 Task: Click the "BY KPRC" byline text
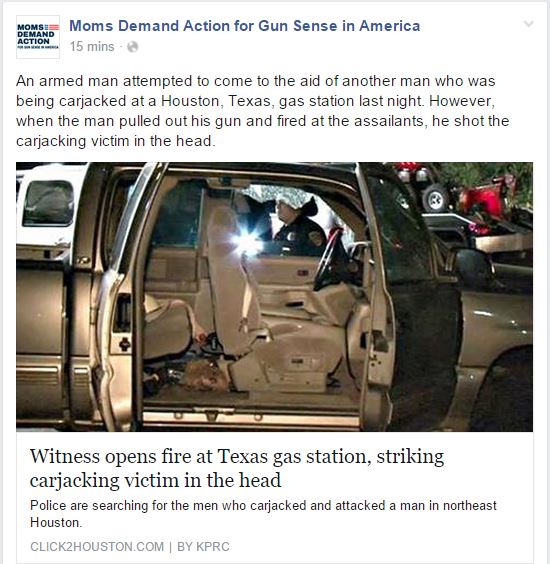(203, 547)
